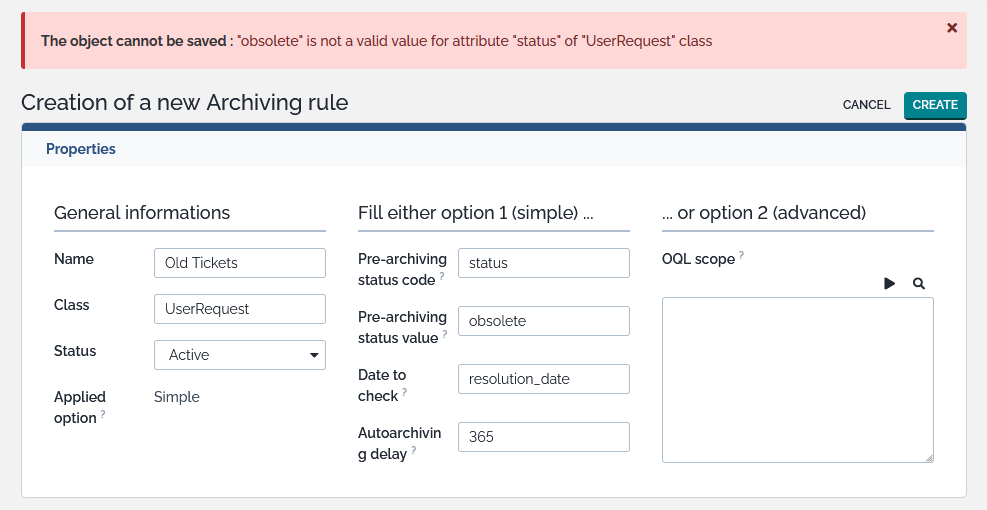Click the Name field containing Old Tickets
987x510 pixels.
240,263
